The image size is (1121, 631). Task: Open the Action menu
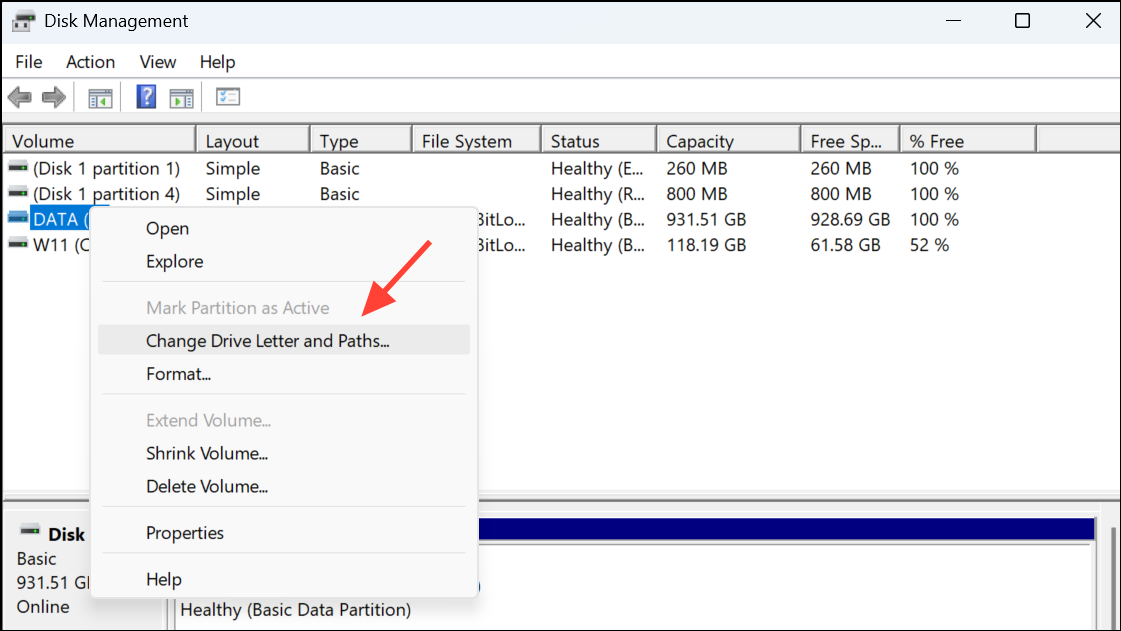[x=90, y=62]
